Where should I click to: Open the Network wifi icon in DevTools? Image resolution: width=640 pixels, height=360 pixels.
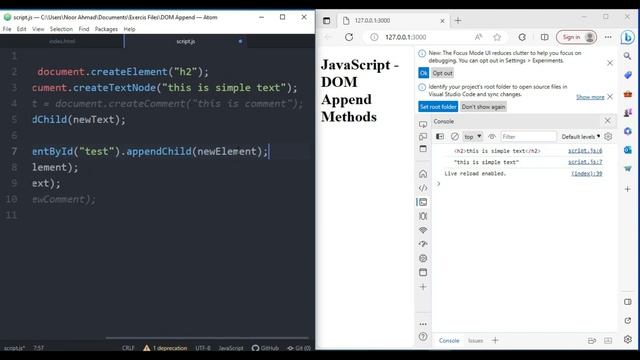423,230
